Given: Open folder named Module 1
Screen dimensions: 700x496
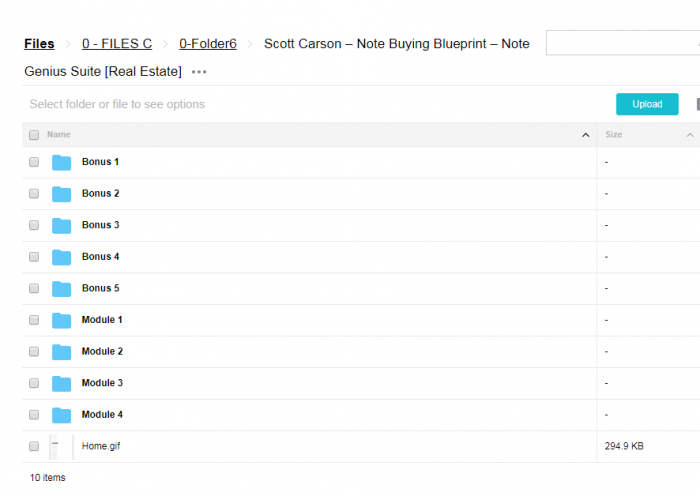Looking at the screenshot, I should pos(102,320).
